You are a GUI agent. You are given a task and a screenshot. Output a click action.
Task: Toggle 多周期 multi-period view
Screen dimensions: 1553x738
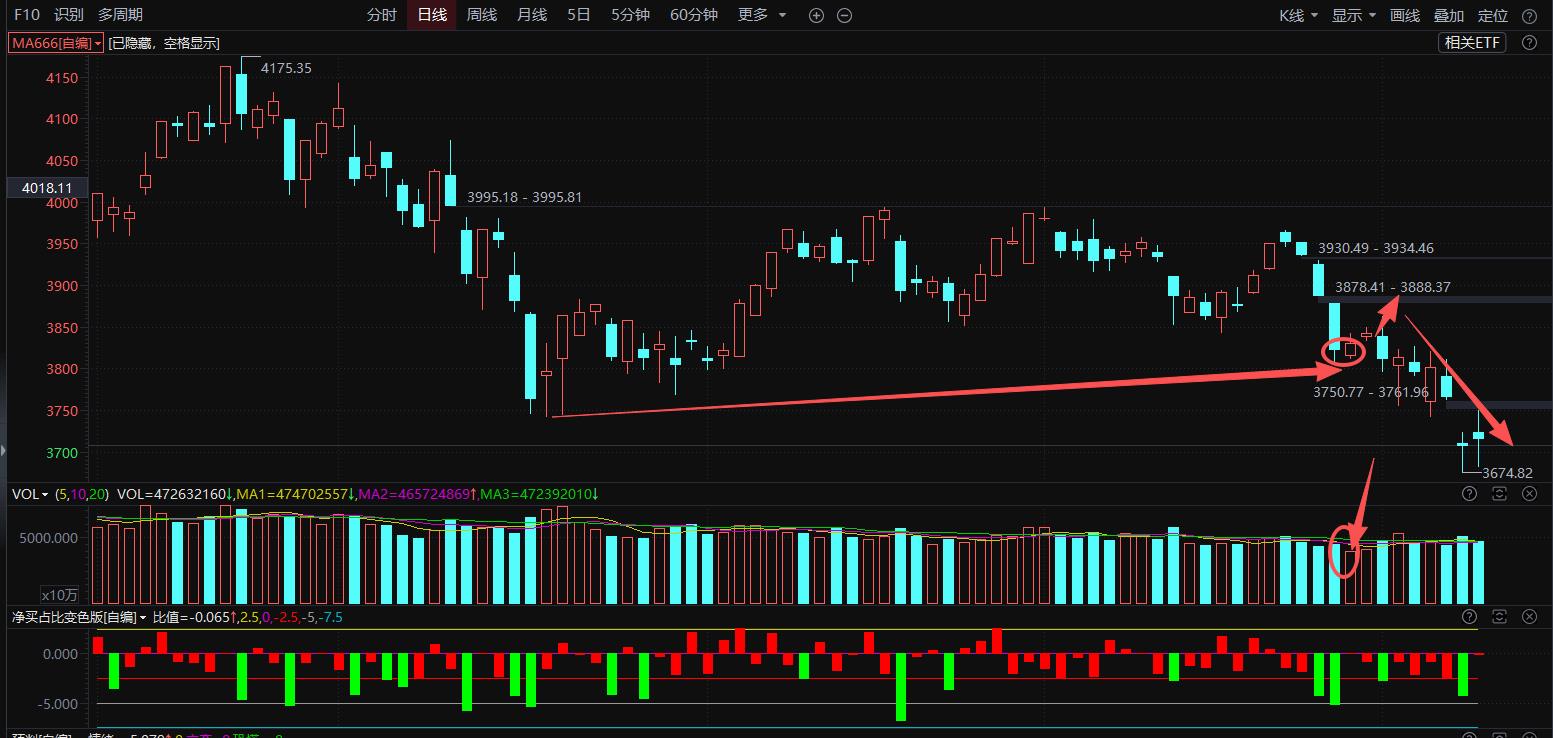120,15
